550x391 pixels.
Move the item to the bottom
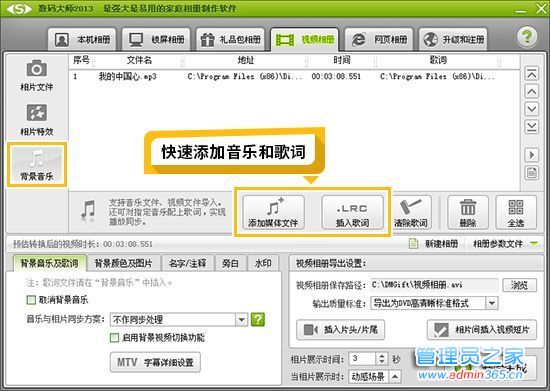(x=531, y=127)
